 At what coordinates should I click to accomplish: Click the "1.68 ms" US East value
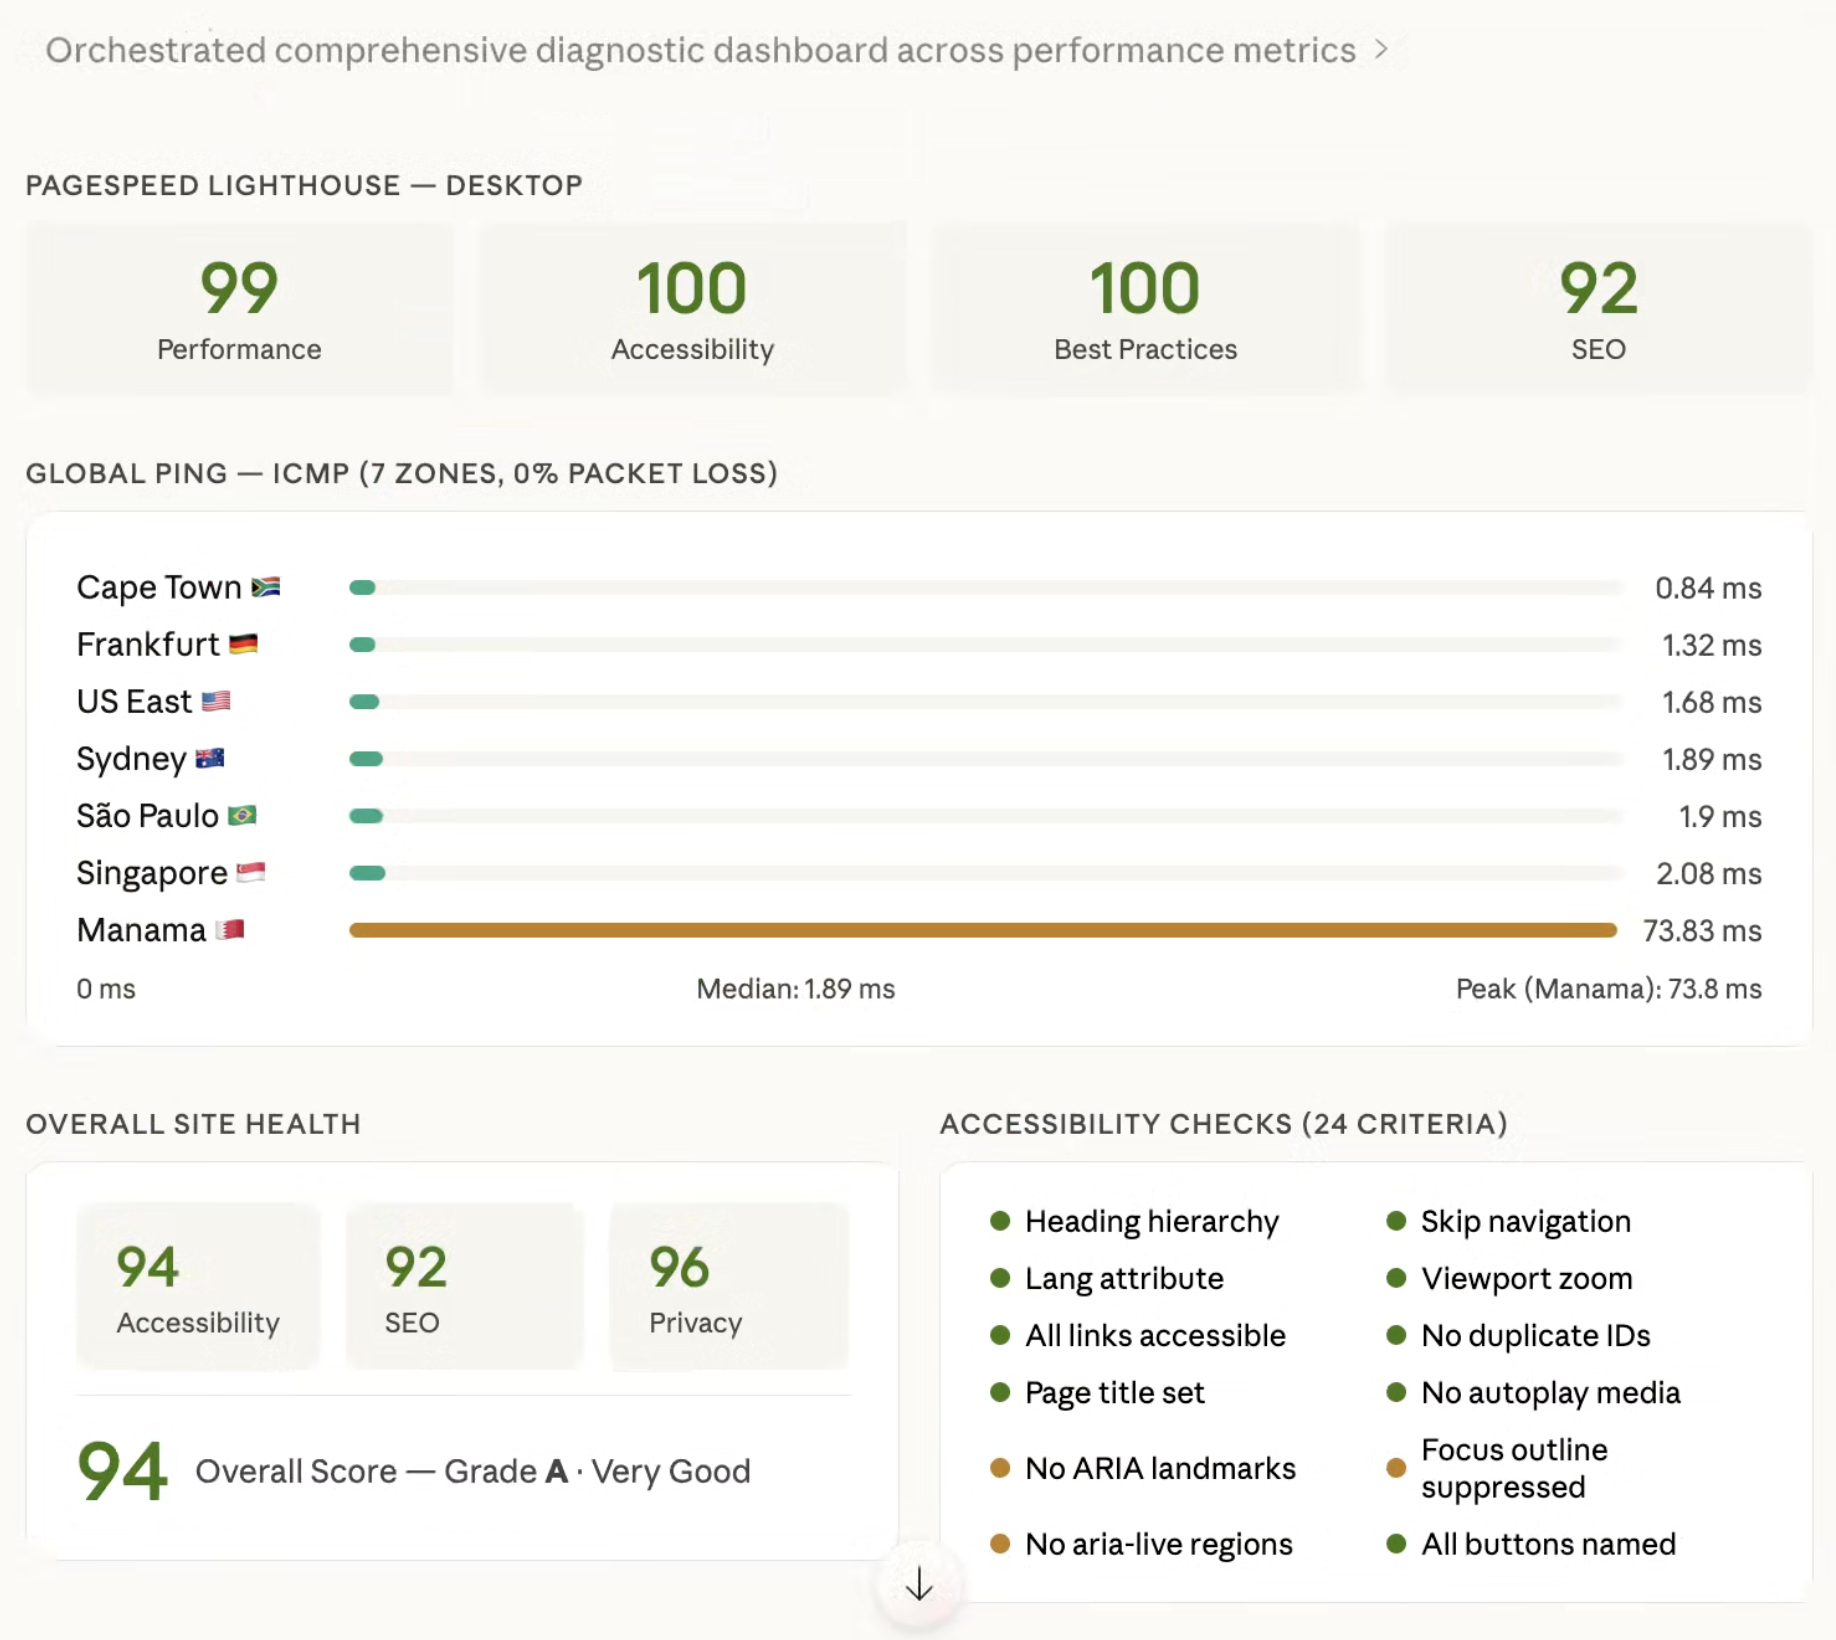click(x=1712, y=702)
